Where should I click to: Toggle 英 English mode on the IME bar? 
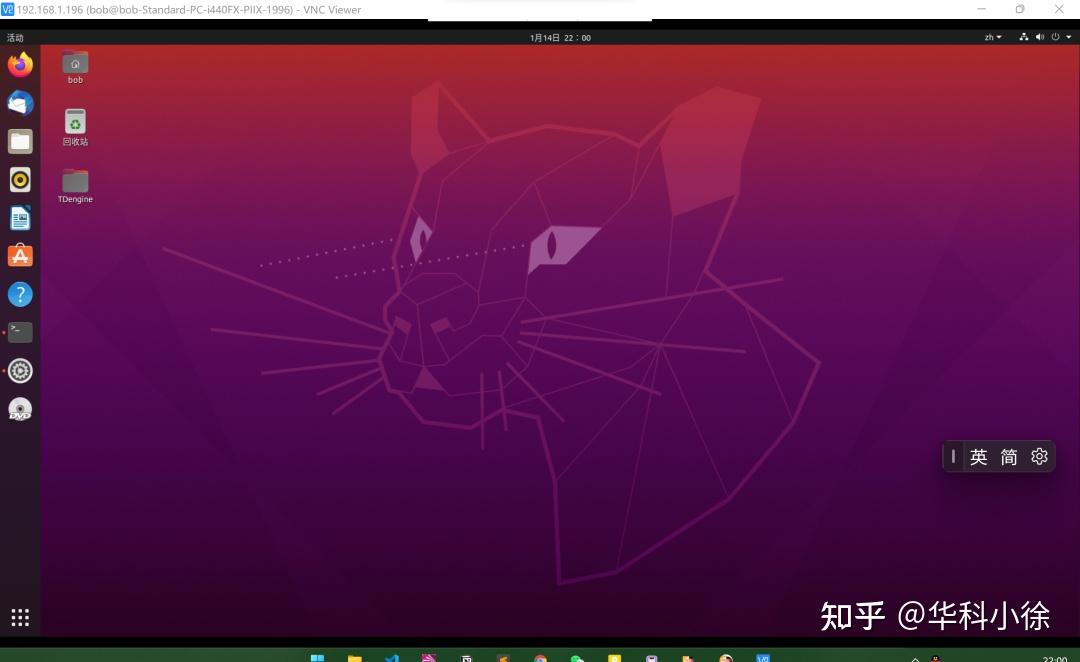pyautogui.click(x=979, y=457)
